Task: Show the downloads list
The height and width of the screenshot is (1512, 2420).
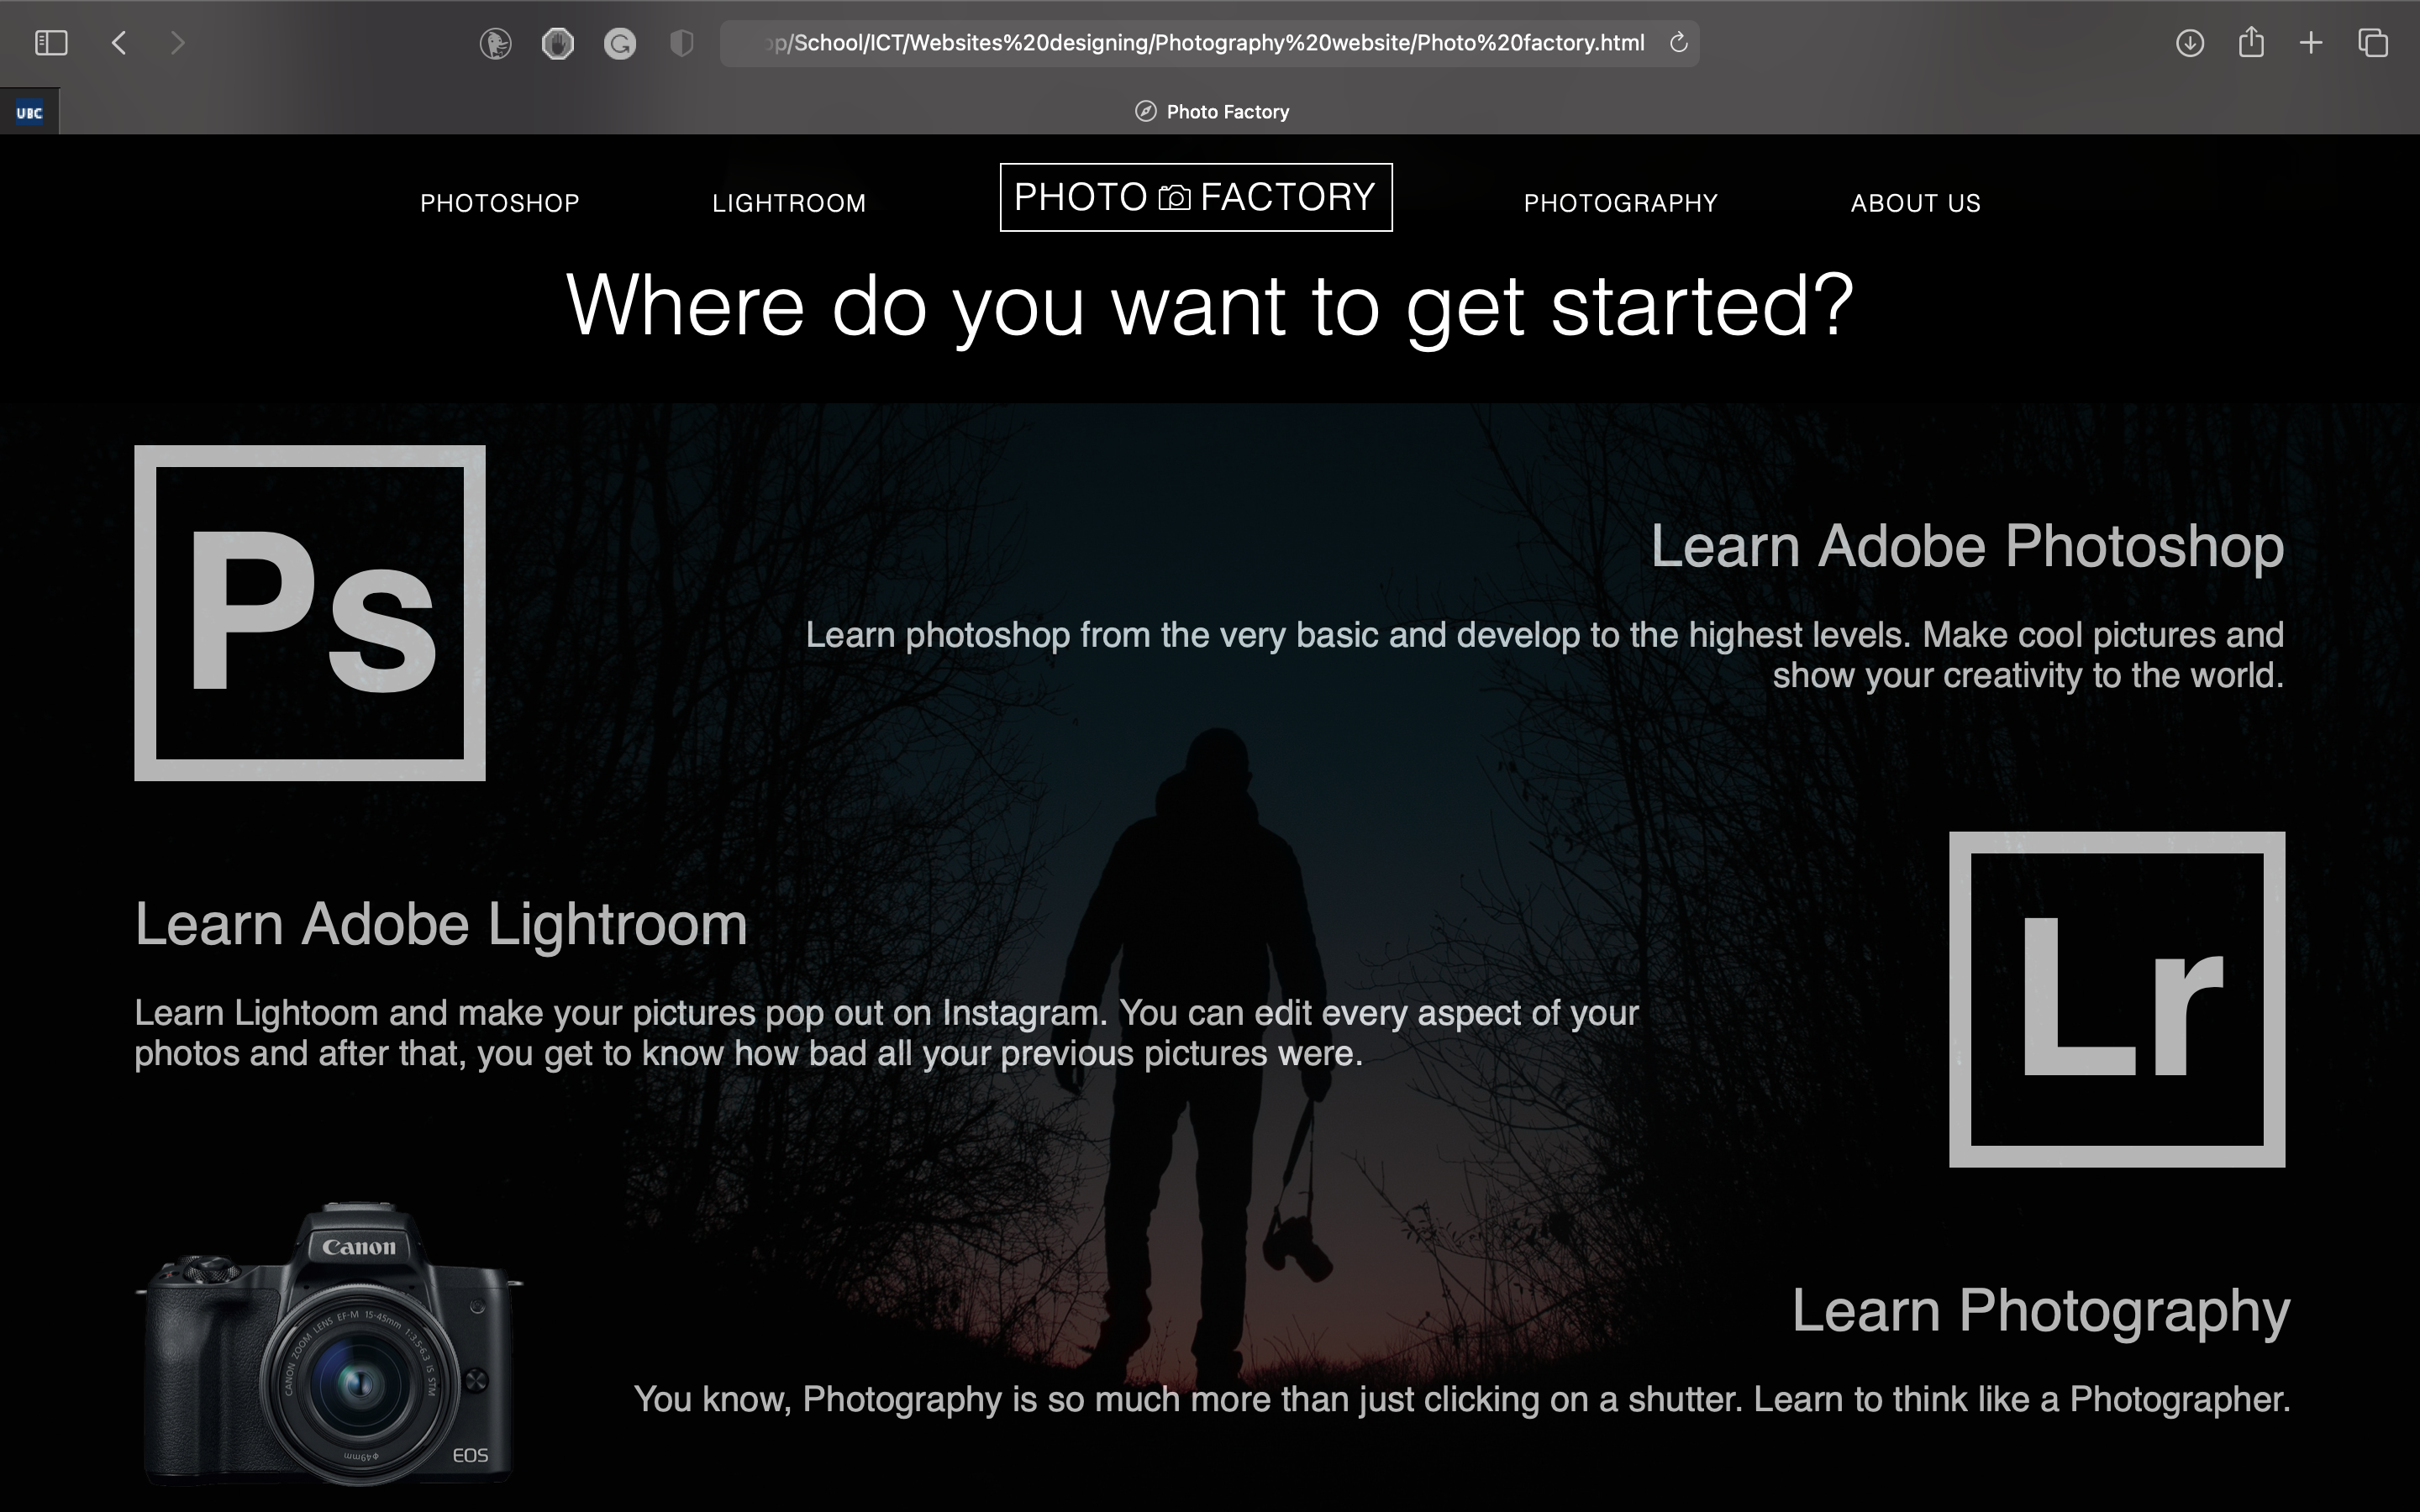Action: tap(2189, 43)
